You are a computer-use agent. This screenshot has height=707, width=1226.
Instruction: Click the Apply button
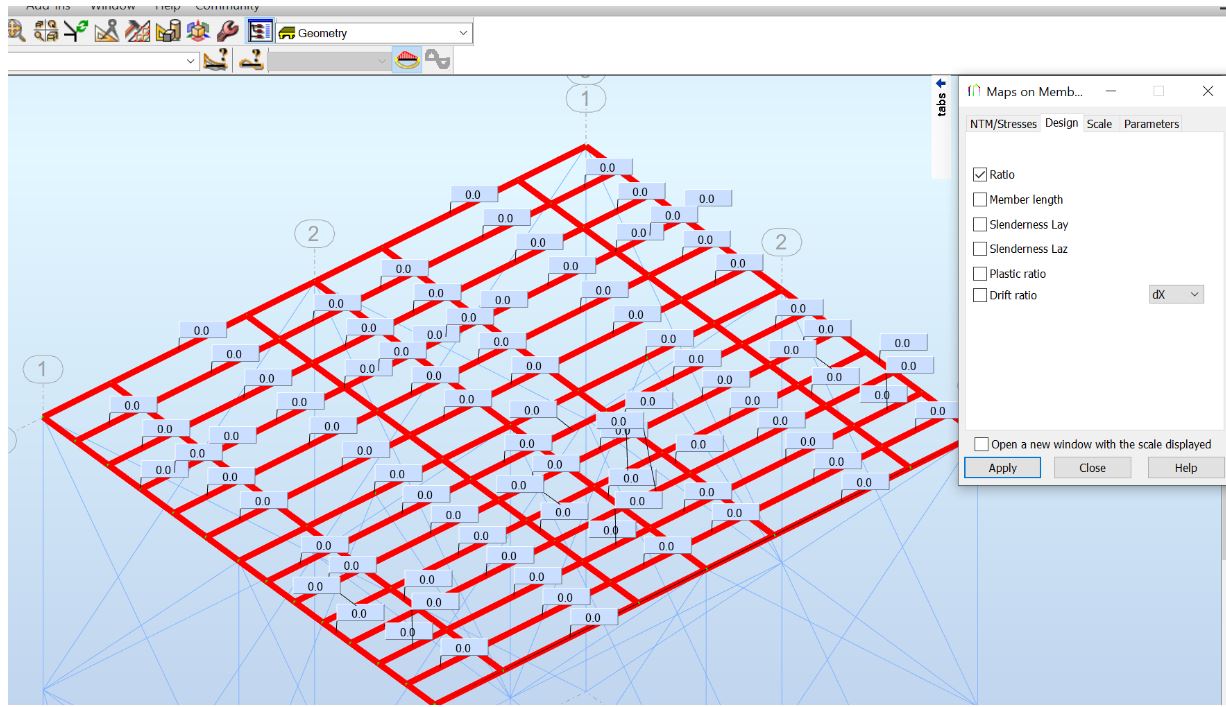tap(1002, 467)
